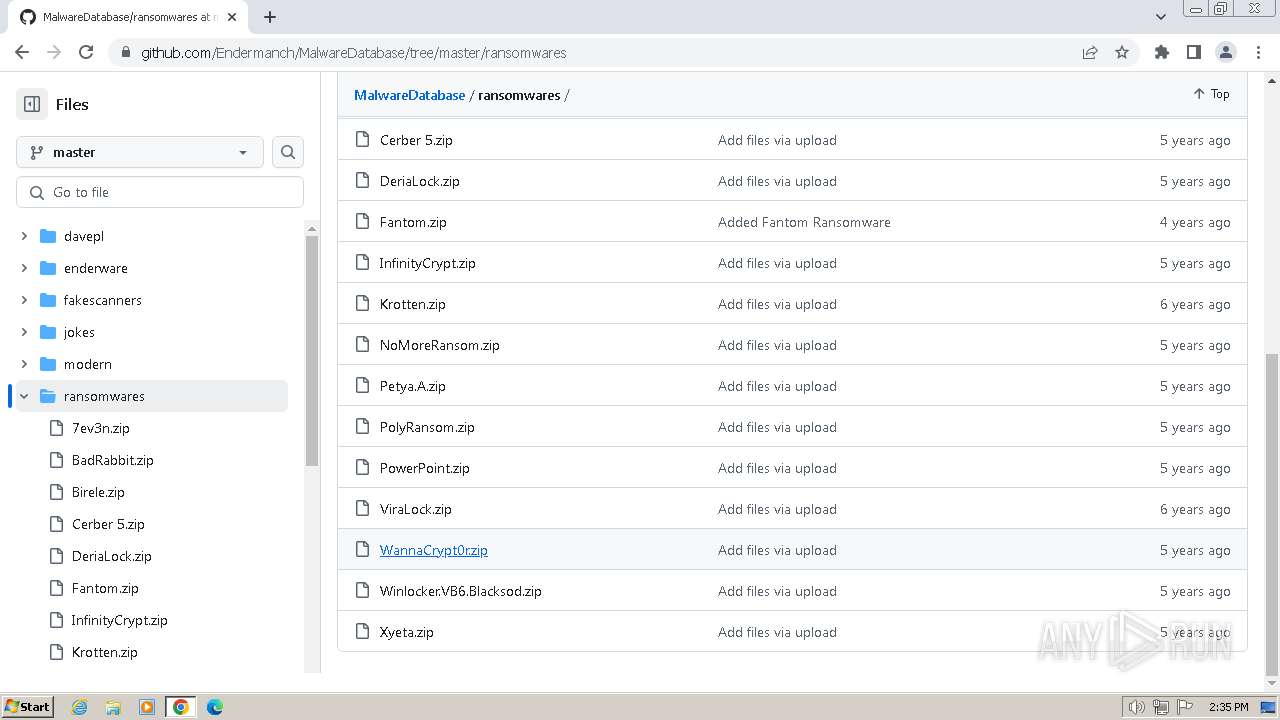Viewport: 1280px width, 720px height.
Task: Open Microsoft Edge taskbar icon
Action: coord(215,707)
